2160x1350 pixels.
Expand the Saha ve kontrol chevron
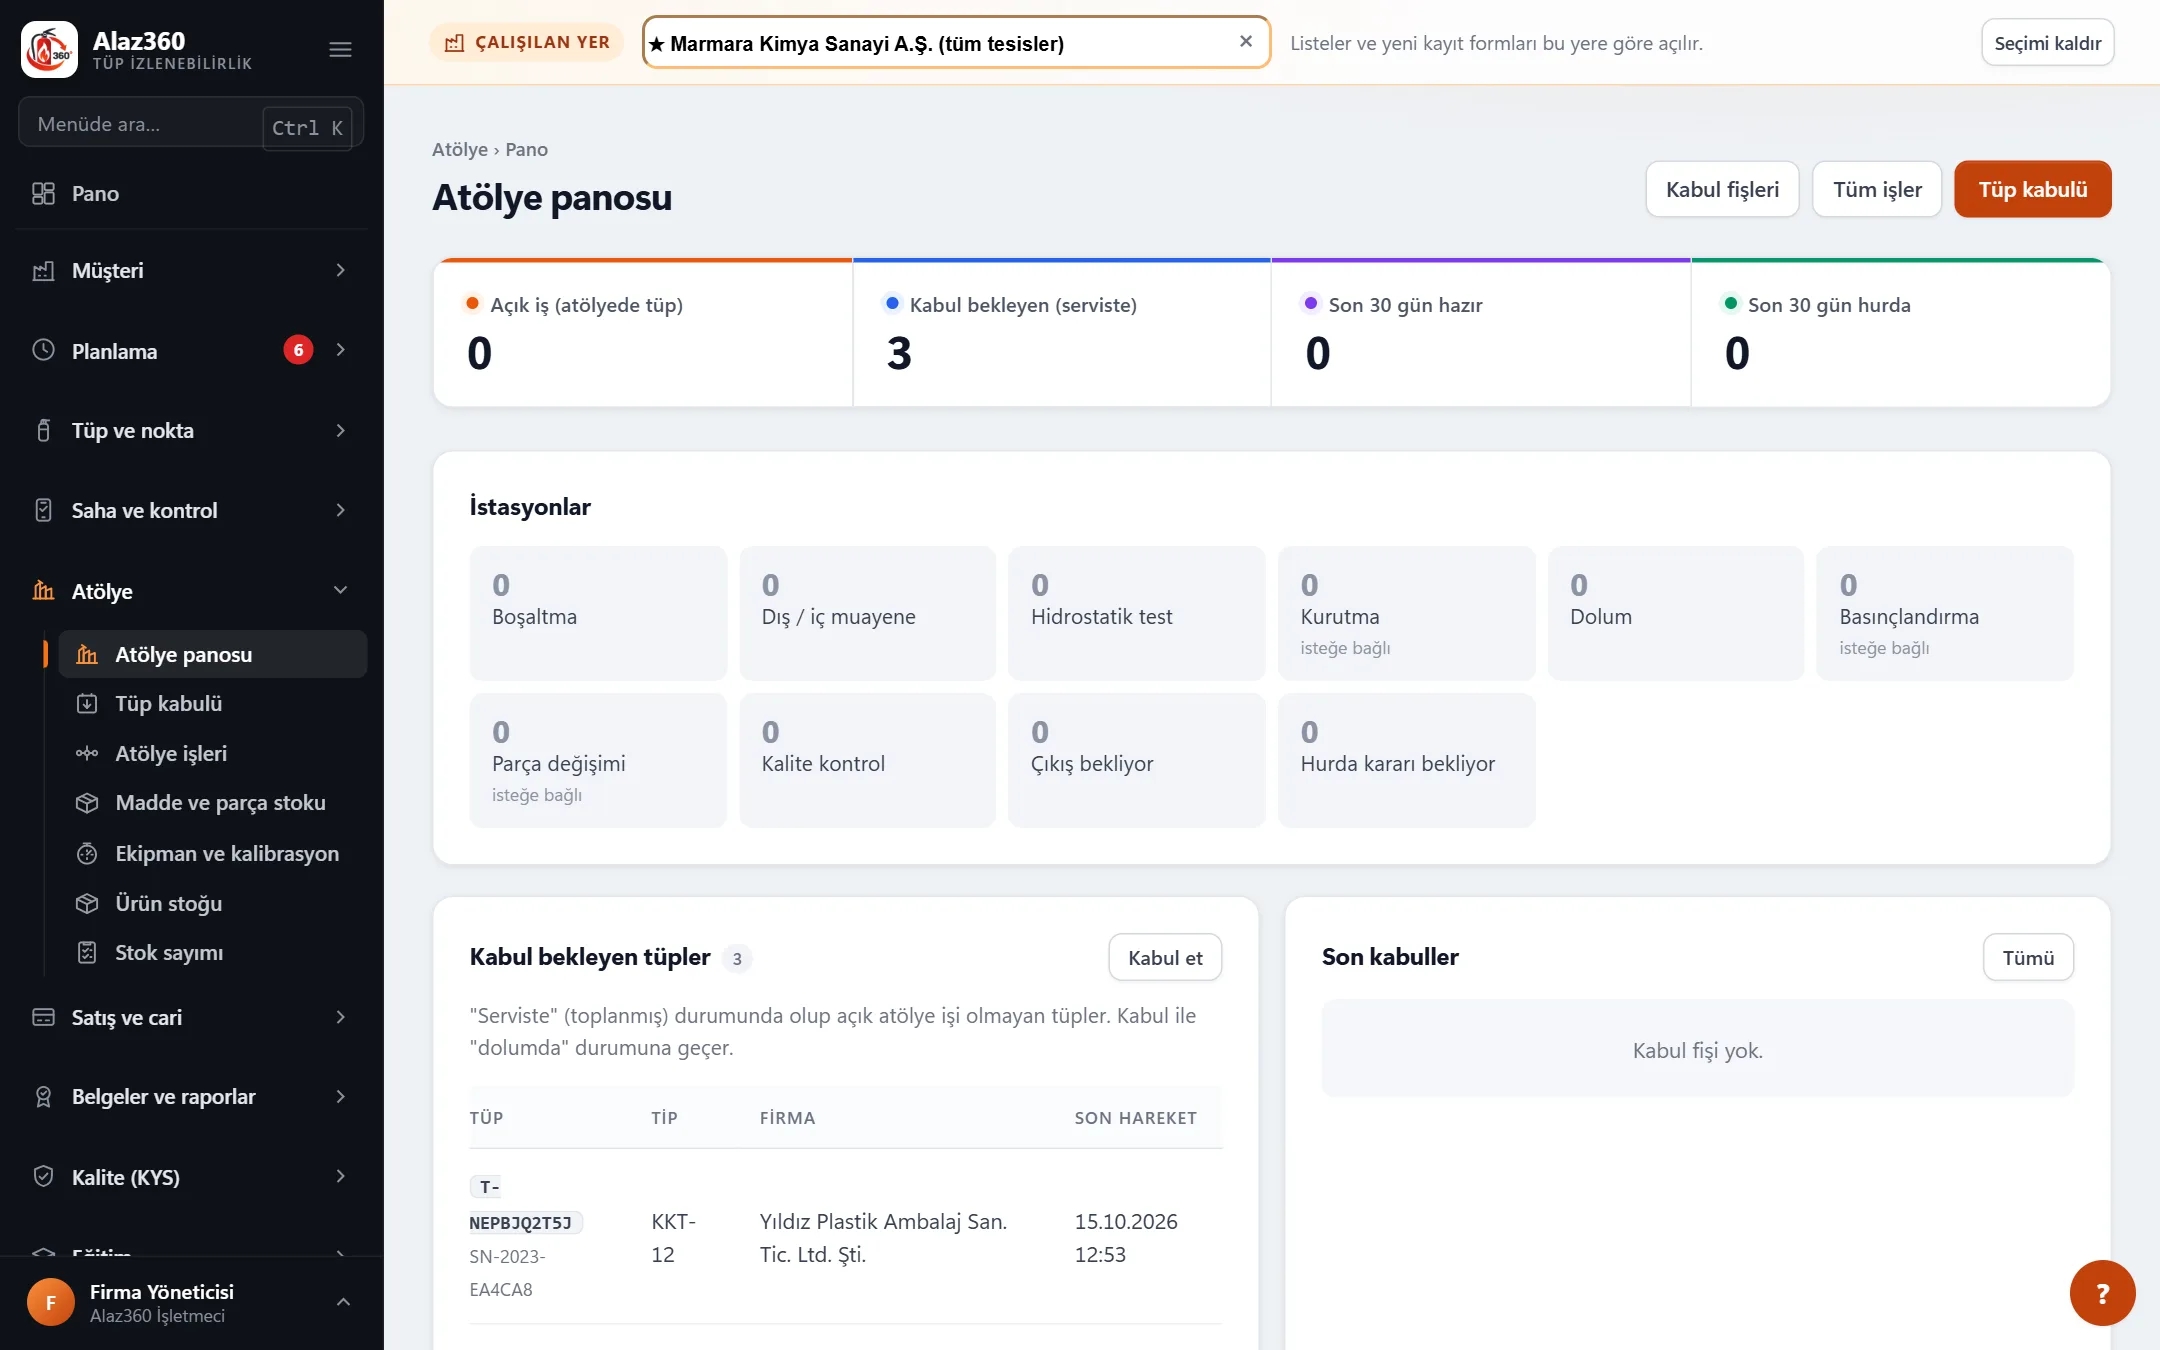(x=341, y=510)
